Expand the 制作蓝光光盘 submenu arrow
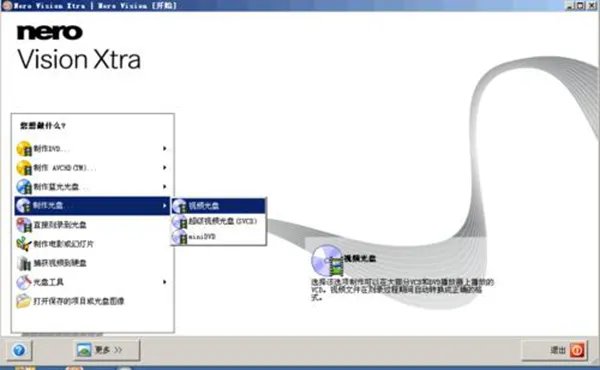Image resolution: width=600 pixels, height=370 pixels. (165, 187)
